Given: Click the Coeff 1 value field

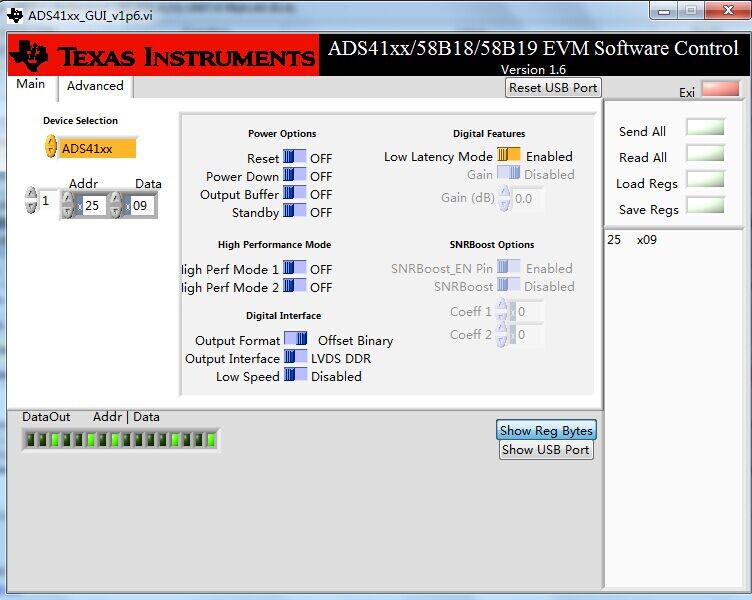Looking at the screenshot, I should 529,312.
